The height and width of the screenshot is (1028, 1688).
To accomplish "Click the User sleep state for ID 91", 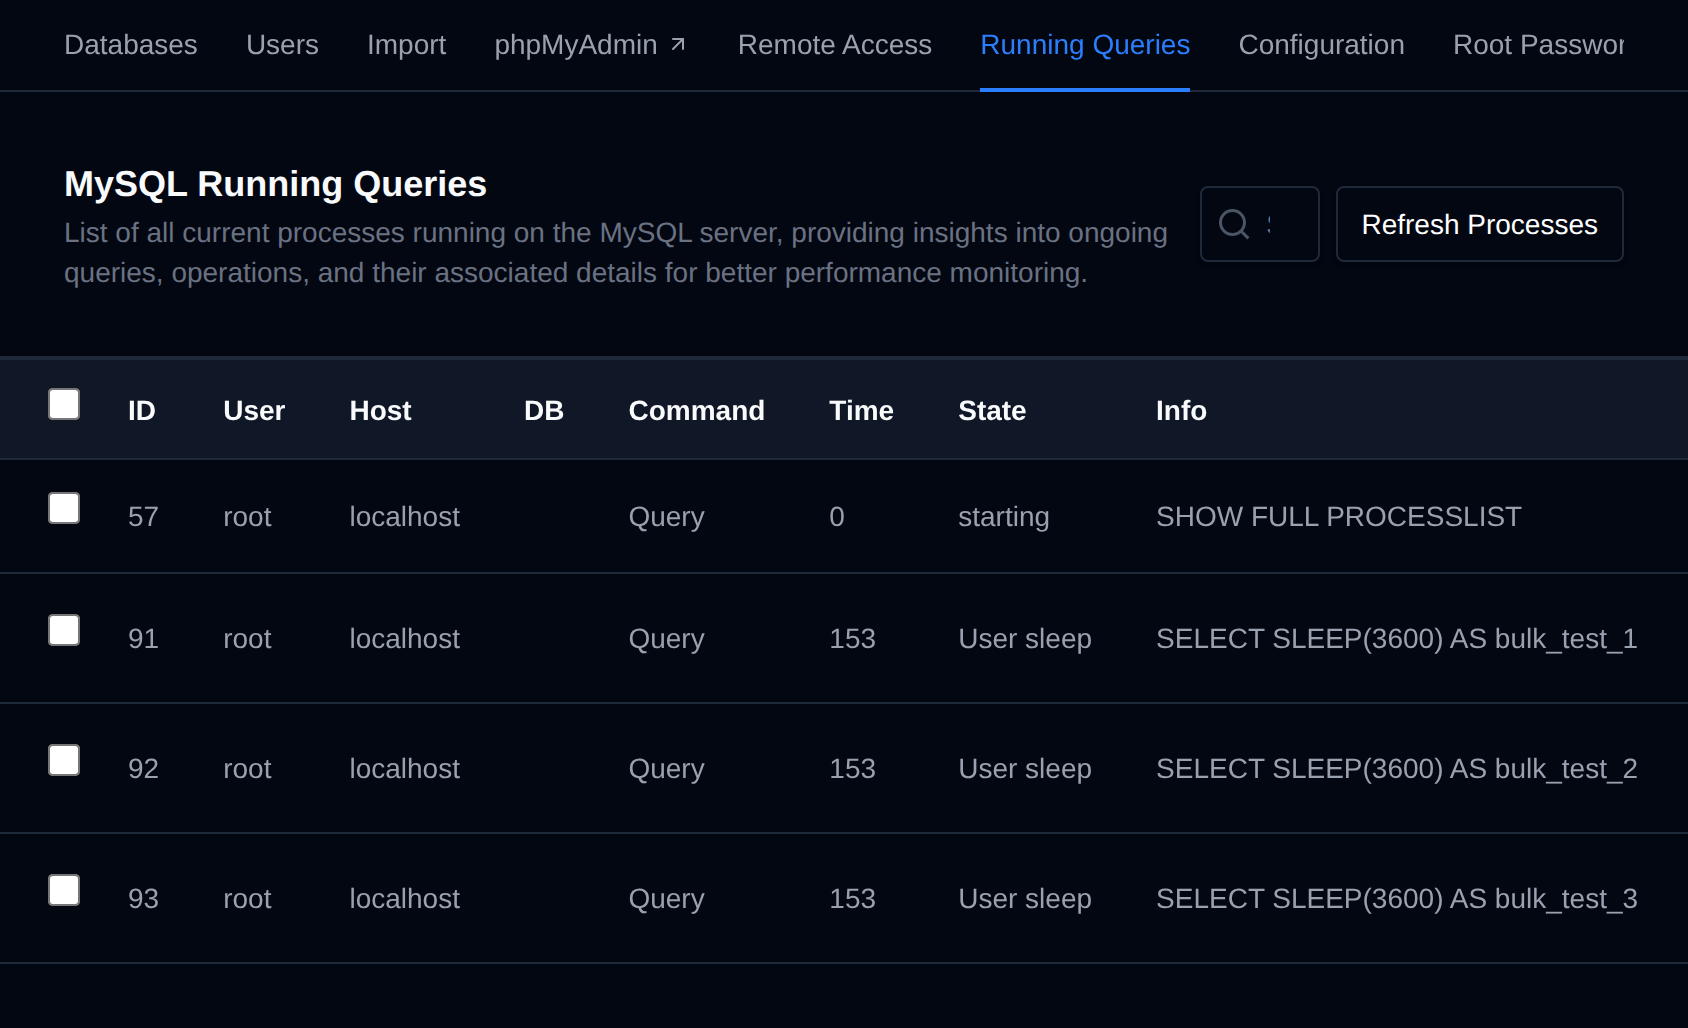I will click(x=1025, y=639).
